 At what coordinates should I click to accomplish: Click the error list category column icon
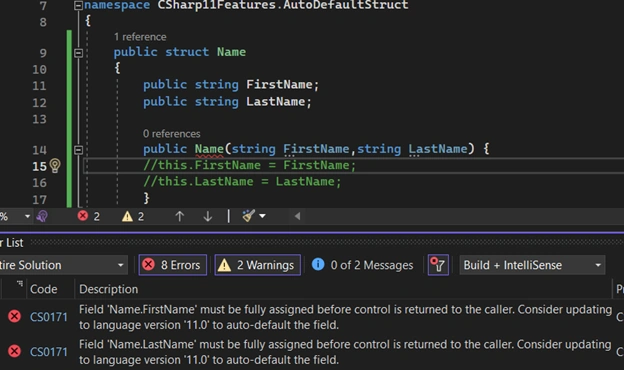click(20, 284)
